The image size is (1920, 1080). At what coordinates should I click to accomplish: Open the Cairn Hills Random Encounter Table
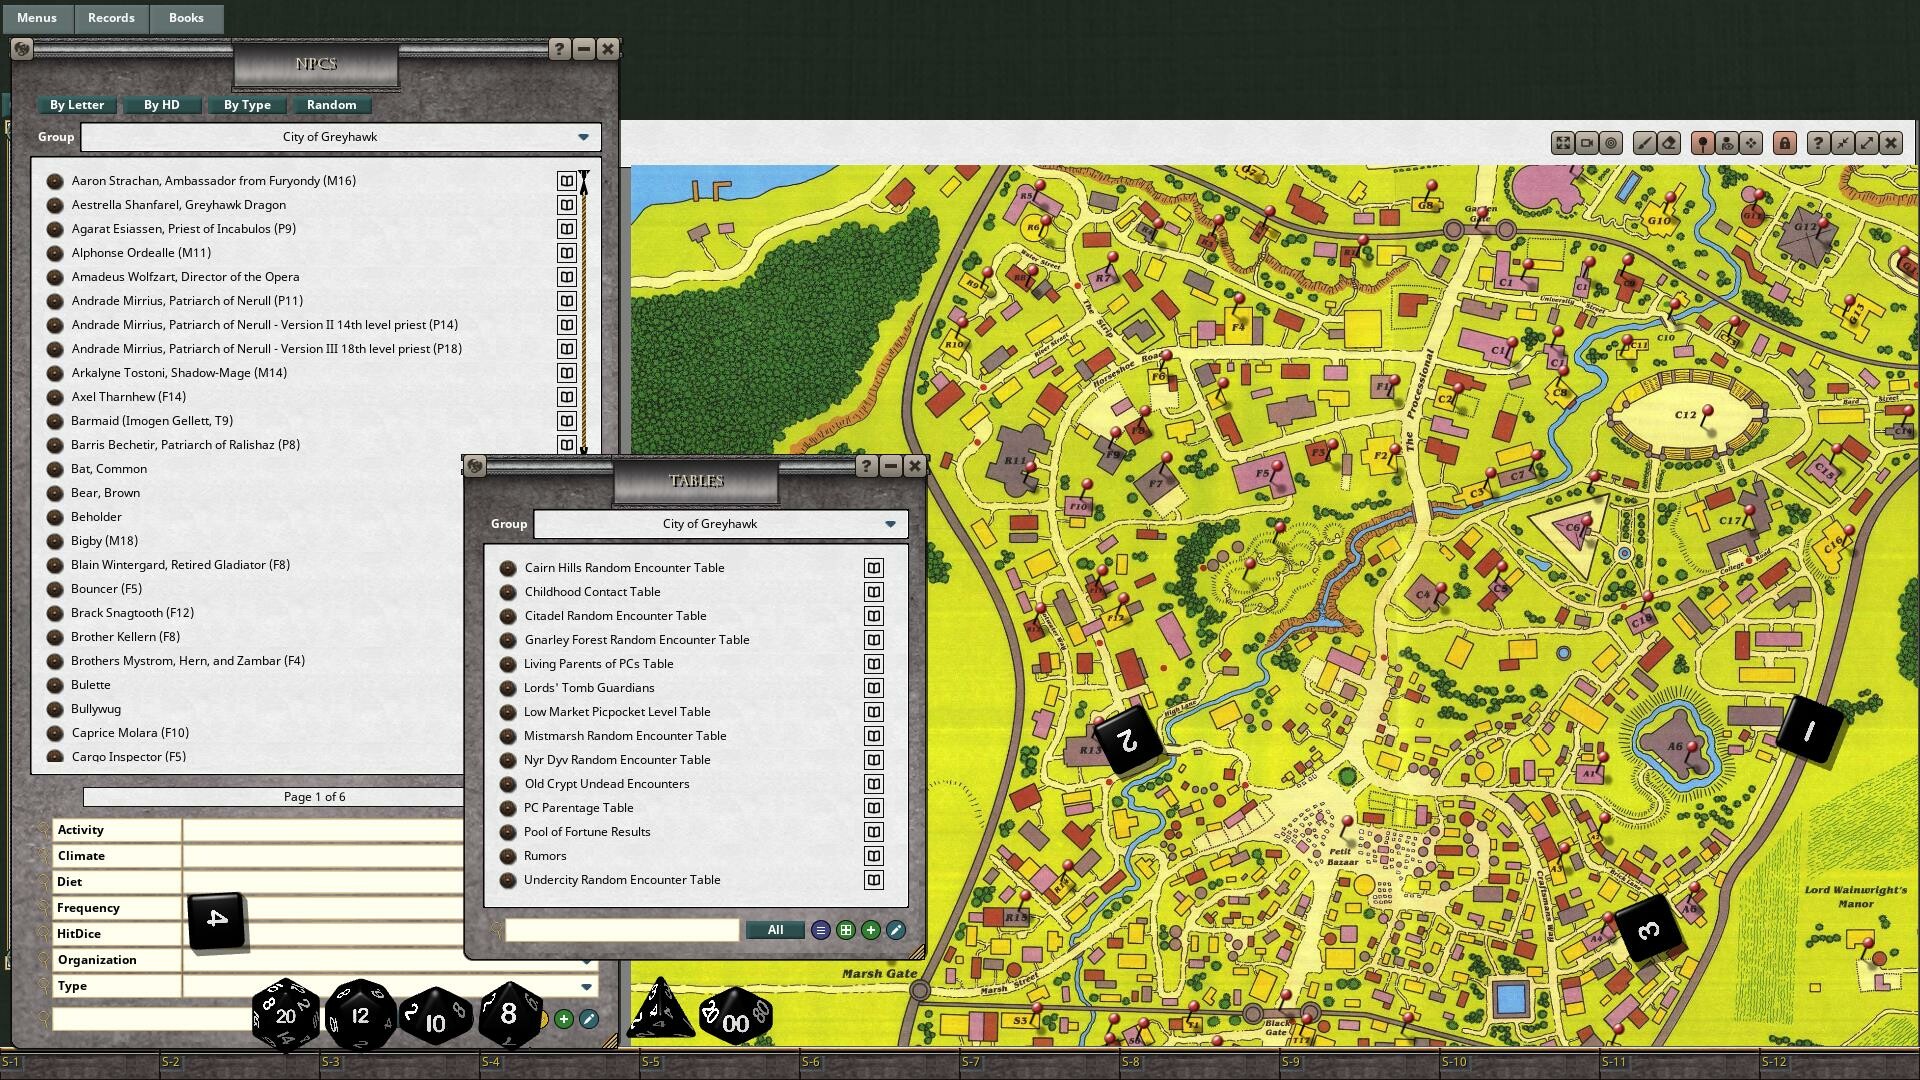click(x=624, y=567)
